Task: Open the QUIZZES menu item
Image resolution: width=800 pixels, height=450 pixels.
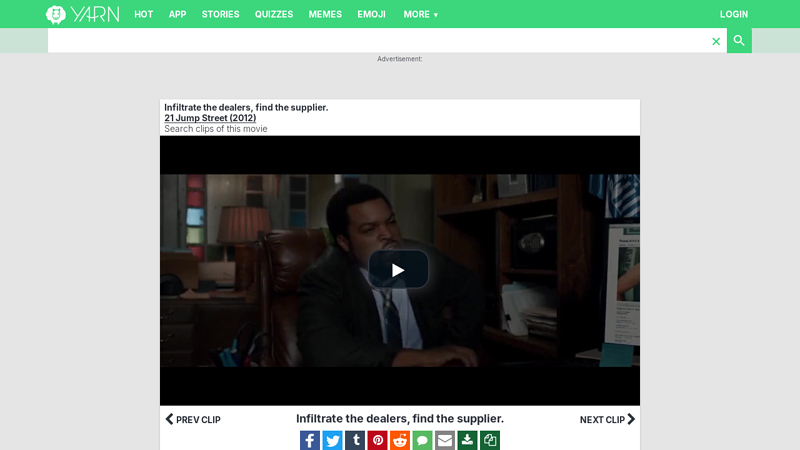Action: coord(274,14)
